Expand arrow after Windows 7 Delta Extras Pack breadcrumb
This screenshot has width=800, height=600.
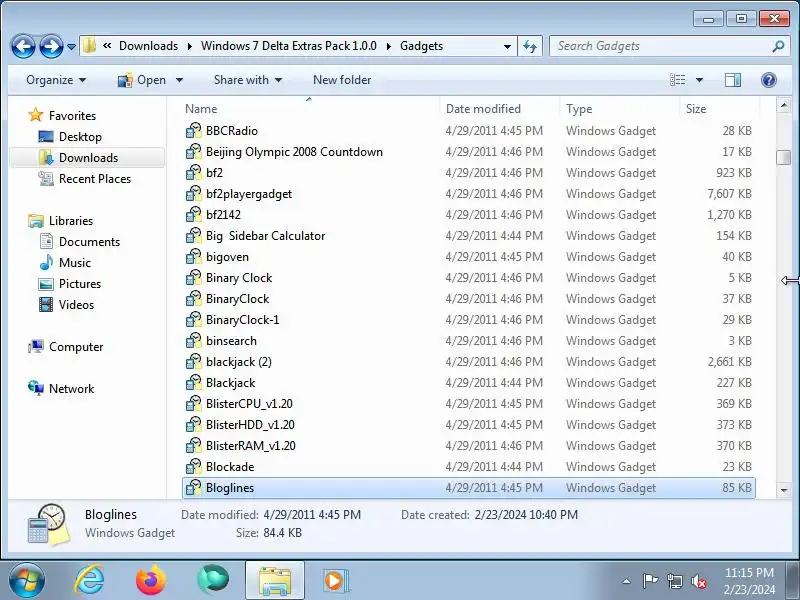pos(389,46)
